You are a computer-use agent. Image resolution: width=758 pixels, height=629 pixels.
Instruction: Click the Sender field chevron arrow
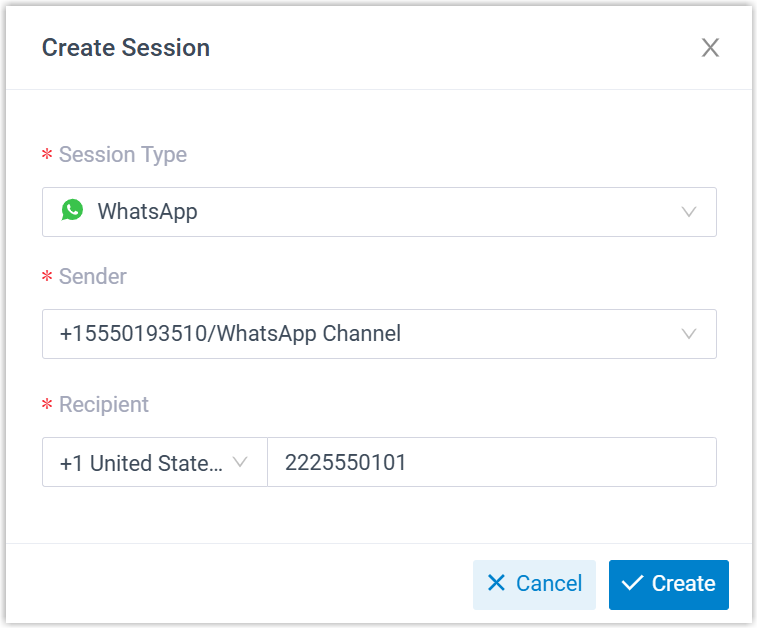click(x=689, y=334)
